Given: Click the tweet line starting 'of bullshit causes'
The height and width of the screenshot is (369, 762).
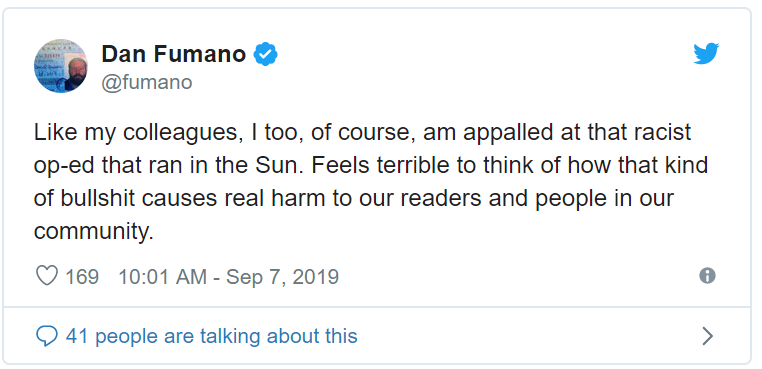Looking at the screenshot, I should point(353,199).
